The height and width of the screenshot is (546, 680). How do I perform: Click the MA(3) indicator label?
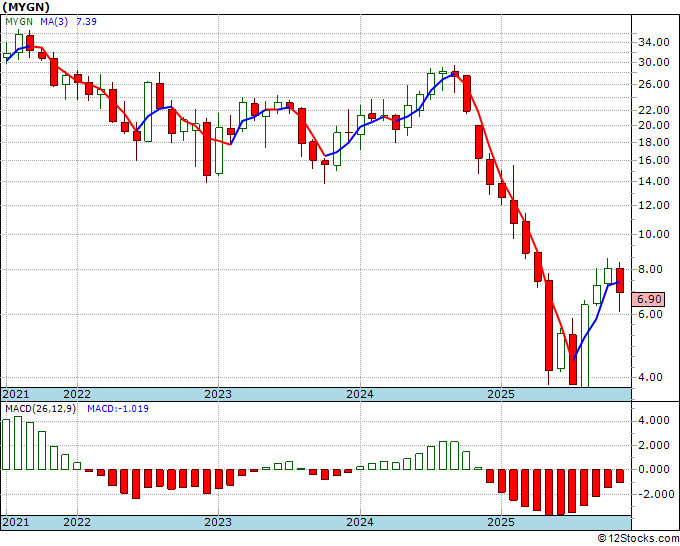(54, 22)
